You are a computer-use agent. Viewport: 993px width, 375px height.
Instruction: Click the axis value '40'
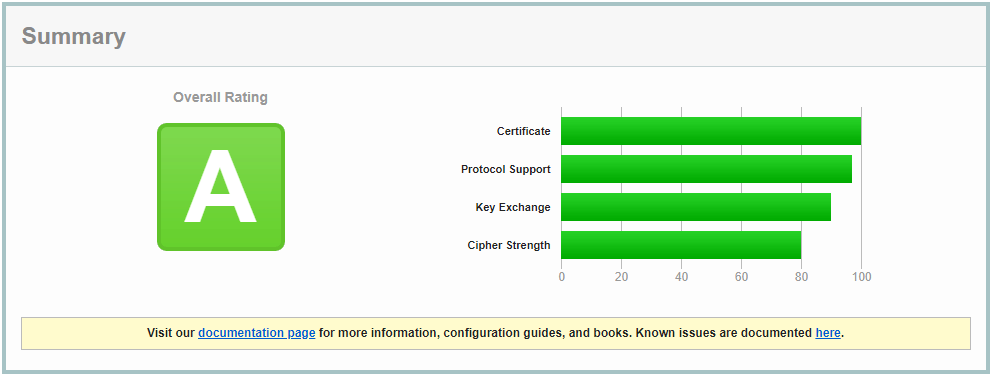click(x=681, y=277)
